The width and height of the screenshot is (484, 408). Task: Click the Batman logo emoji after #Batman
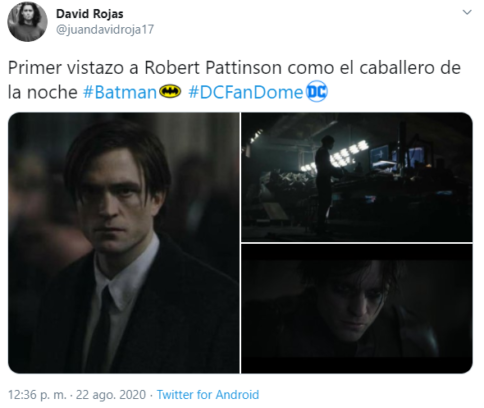coord(170,91)
